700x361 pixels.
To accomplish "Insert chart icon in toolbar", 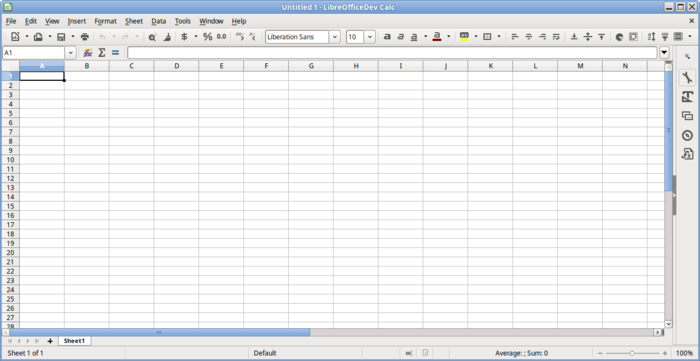I will pyautogui.click(x=619, y=37).
